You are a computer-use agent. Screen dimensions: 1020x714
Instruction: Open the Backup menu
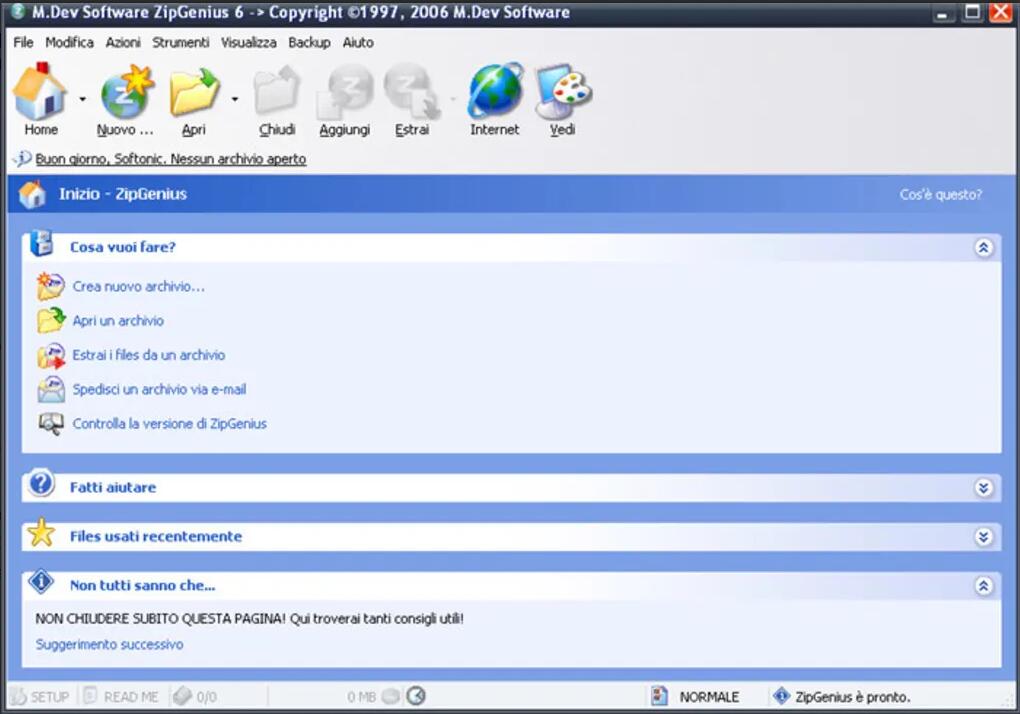(309, 42)
